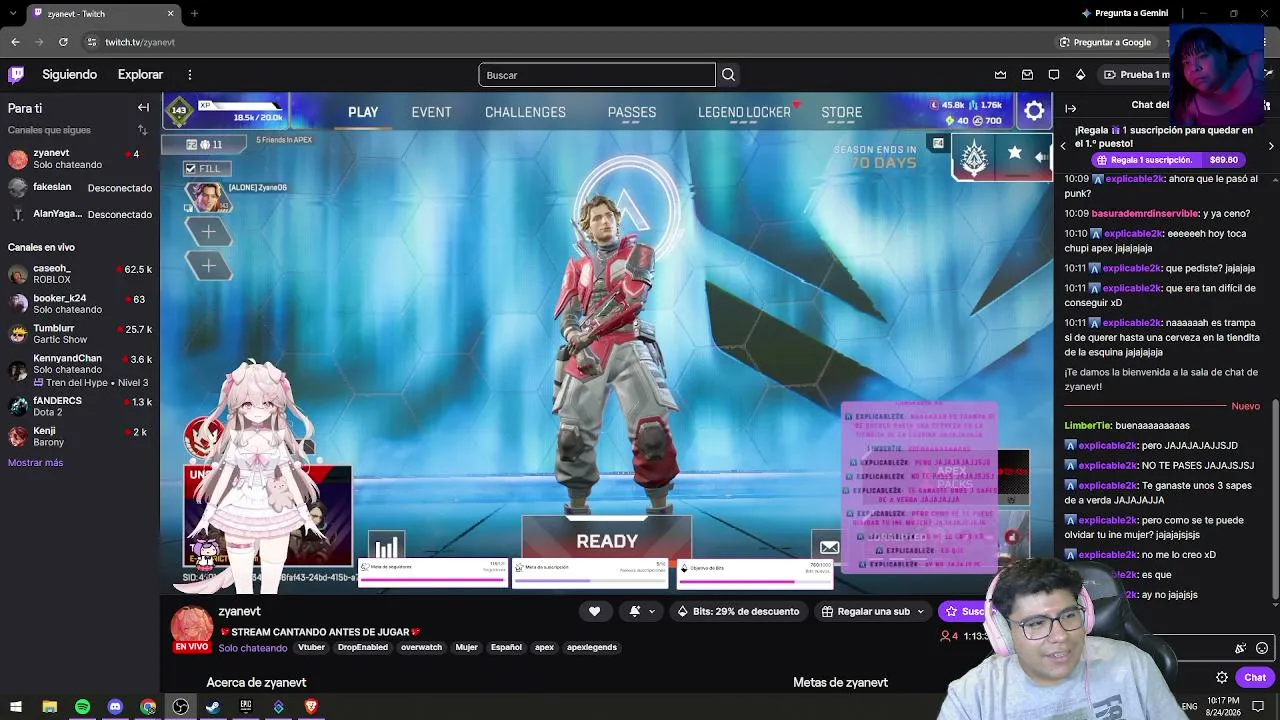This screenshot has width=1280, height=720.
Task: Reload the browser page
Action: tap(63, 42)
